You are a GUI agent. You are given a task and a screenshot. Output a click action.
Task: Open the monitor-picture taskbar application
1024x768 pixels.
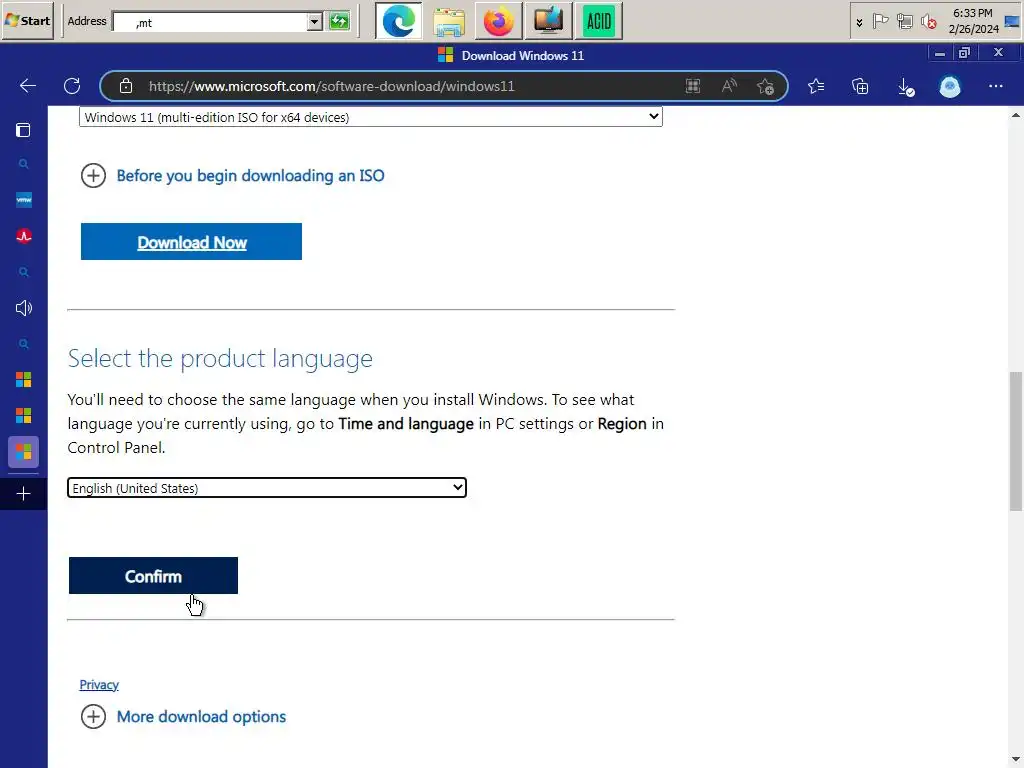pos(549,22)
